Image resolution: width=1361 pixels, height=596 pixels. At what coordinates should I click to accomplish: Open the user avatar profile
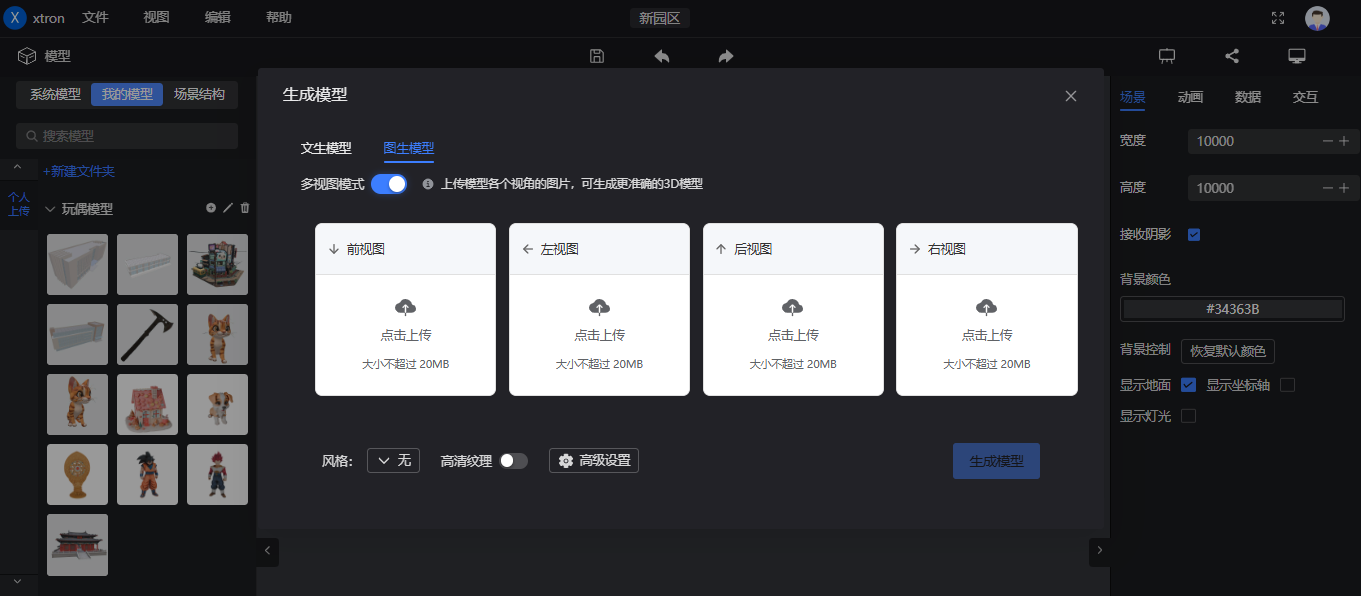1317,18
